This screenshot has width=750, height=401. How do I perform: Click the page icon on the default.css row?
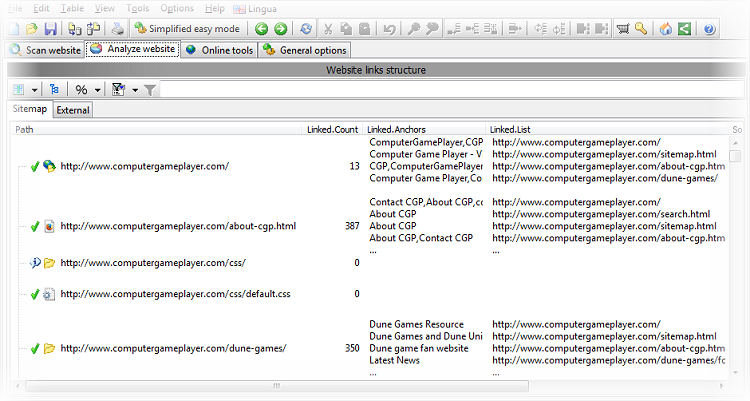coord(49,294)
